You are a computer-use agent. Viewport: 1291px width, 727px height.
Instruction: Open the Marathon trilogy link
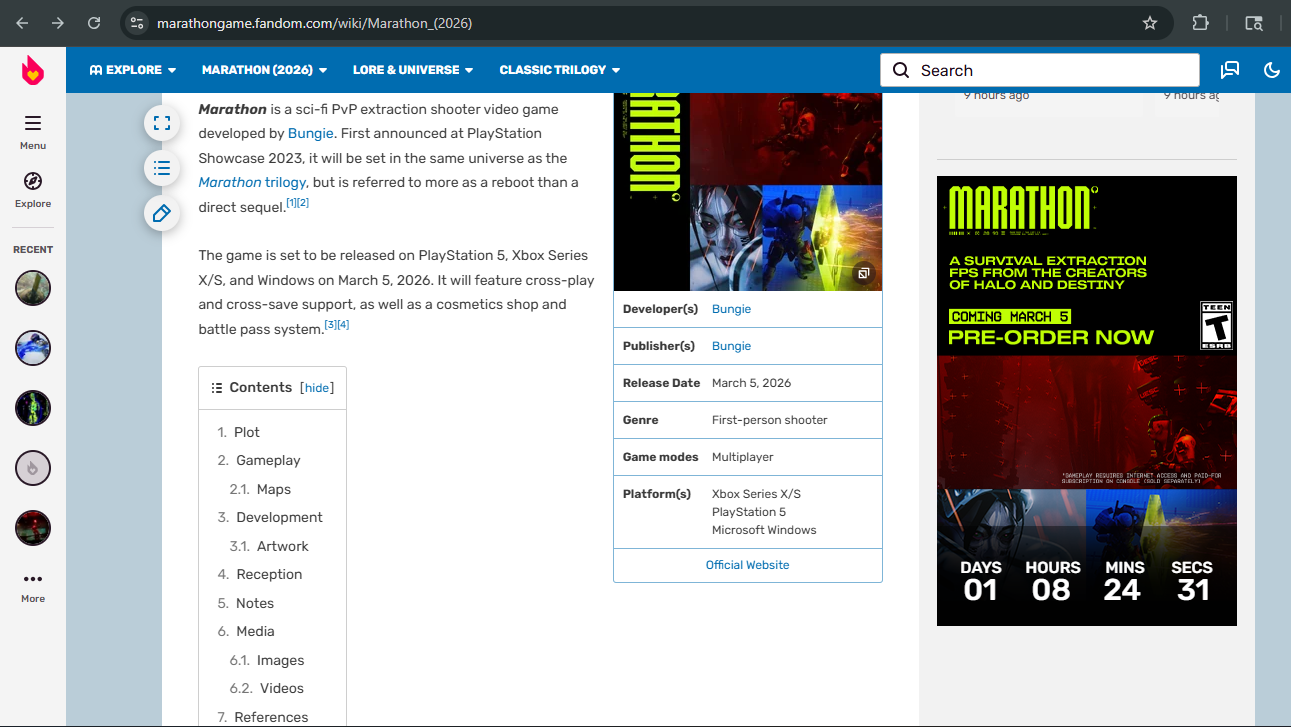252,182
